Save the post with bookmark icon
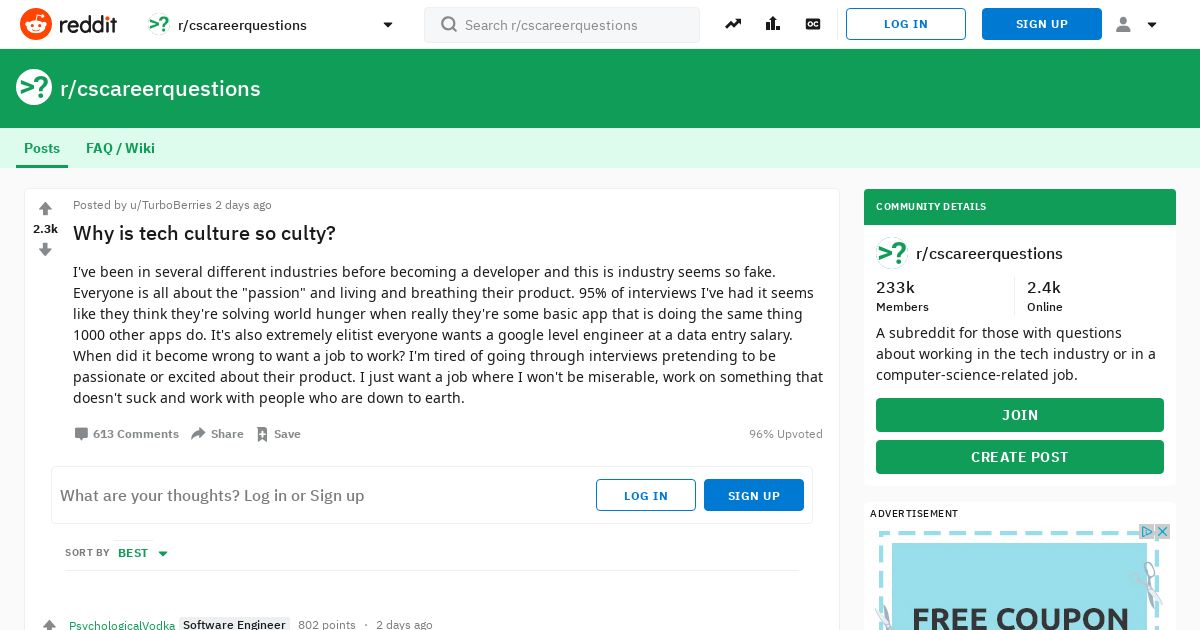This screenshot has height=630, width=1200. click(x=278, y=434)
